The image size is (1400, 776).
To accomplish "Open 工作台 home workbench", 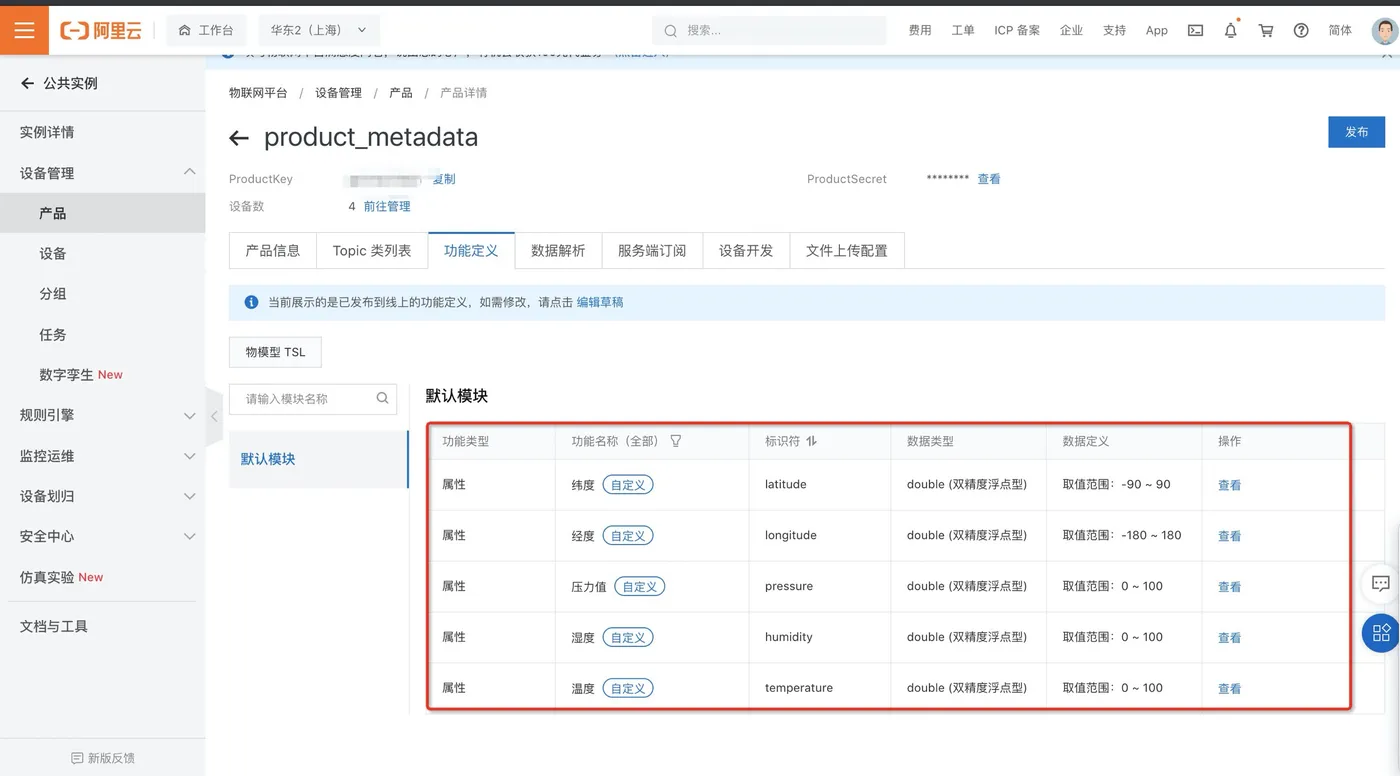I will tap(206, 31).
